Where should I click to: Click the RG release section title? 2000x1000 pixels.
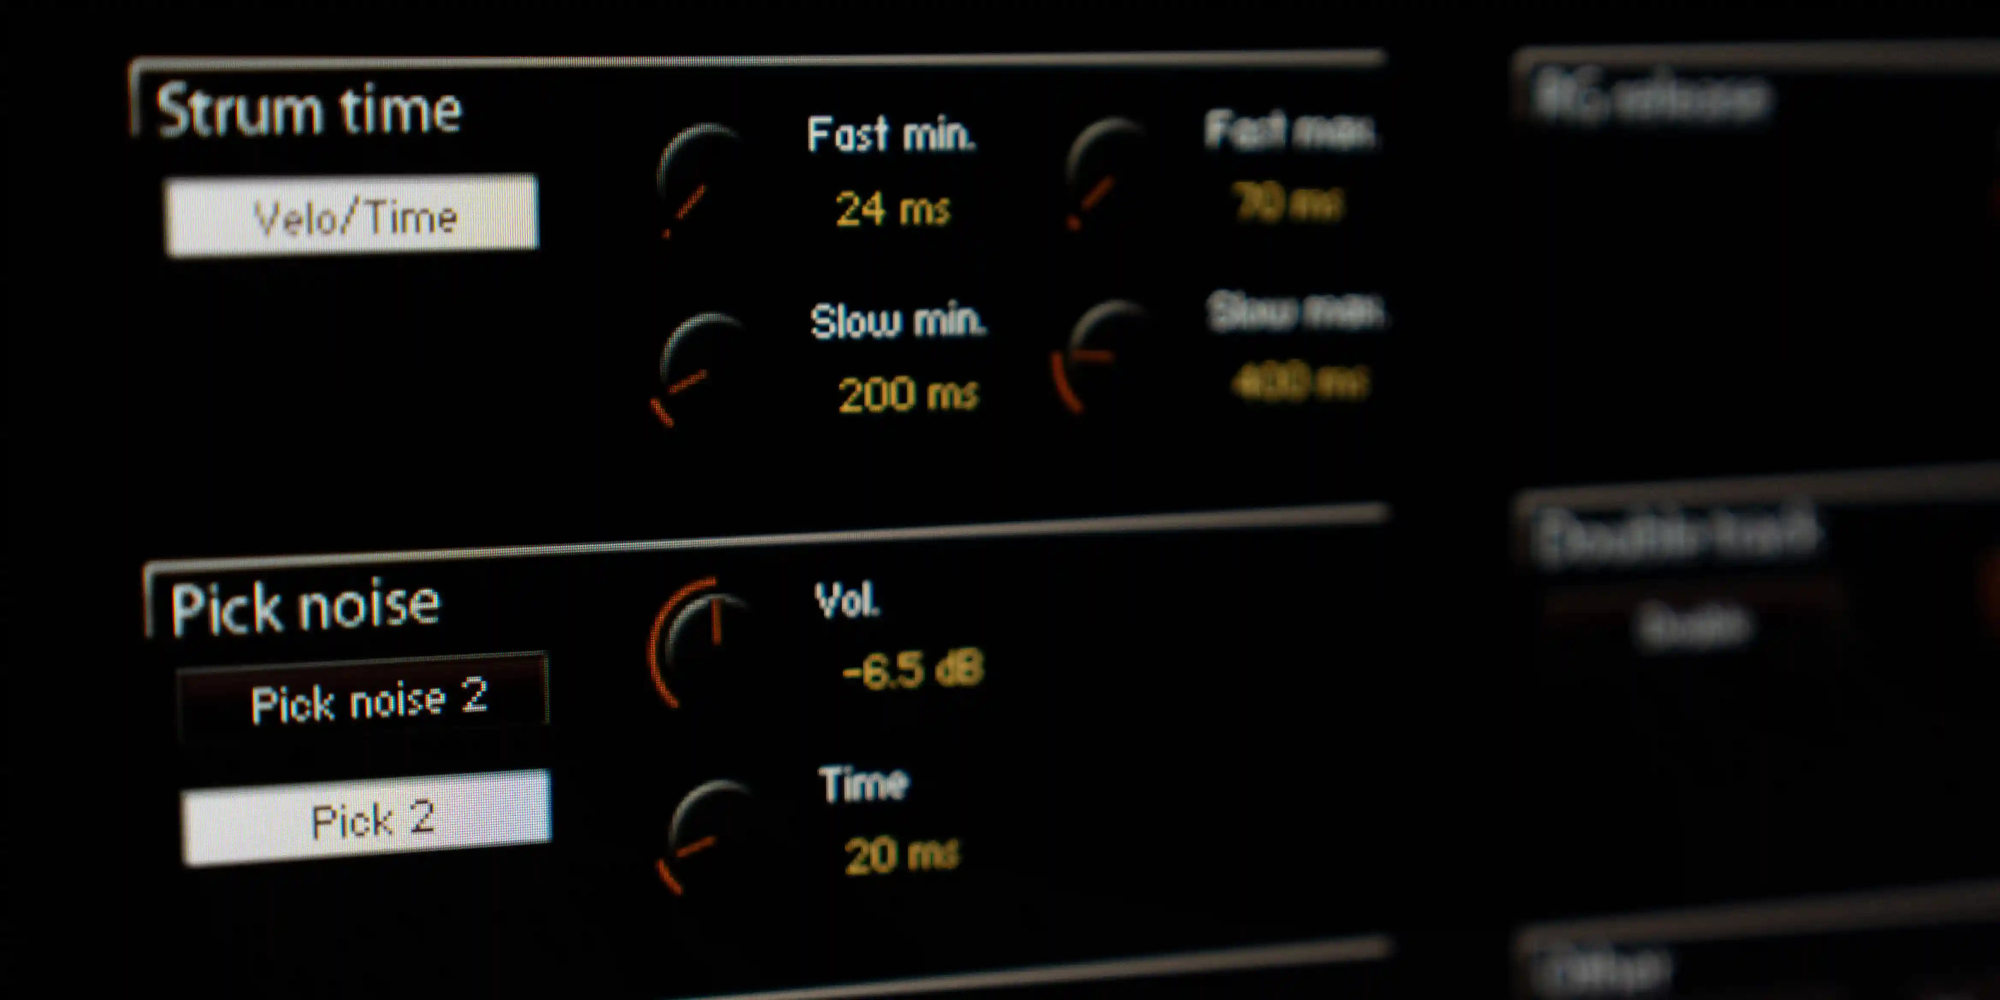click(1650, 97)
